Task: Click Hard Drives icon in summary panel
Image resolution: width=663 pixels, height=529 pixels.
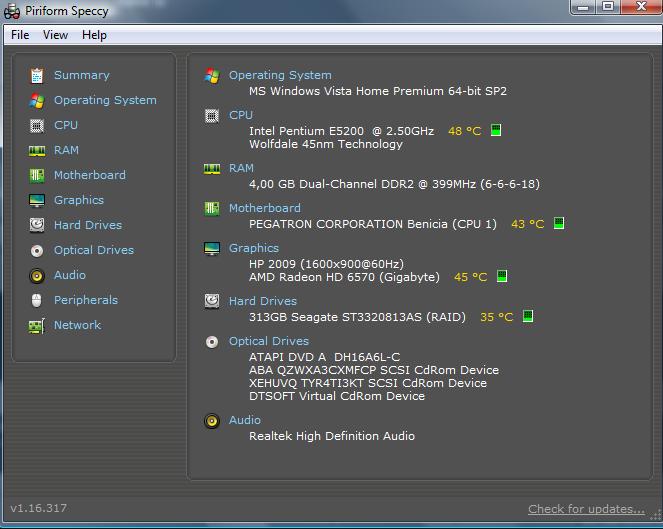Action: [212, 302]
